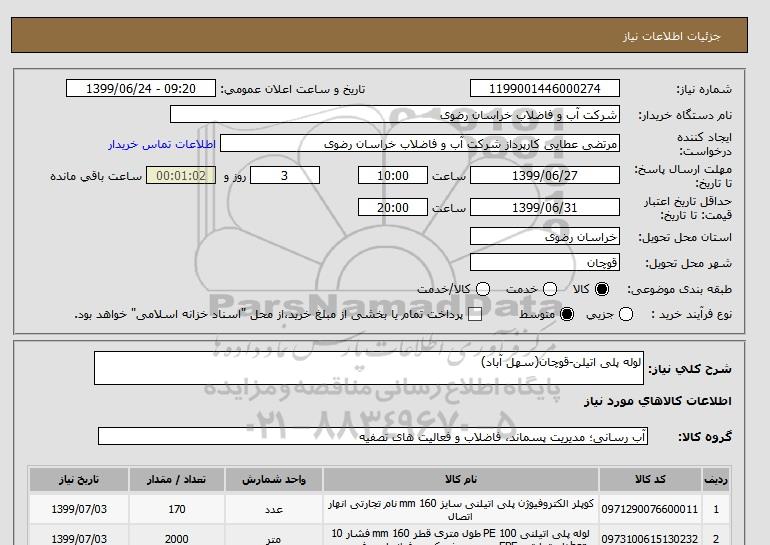The image size is (770, 545).
Task: Click the quantity cell 170
Action: (177, 510)
